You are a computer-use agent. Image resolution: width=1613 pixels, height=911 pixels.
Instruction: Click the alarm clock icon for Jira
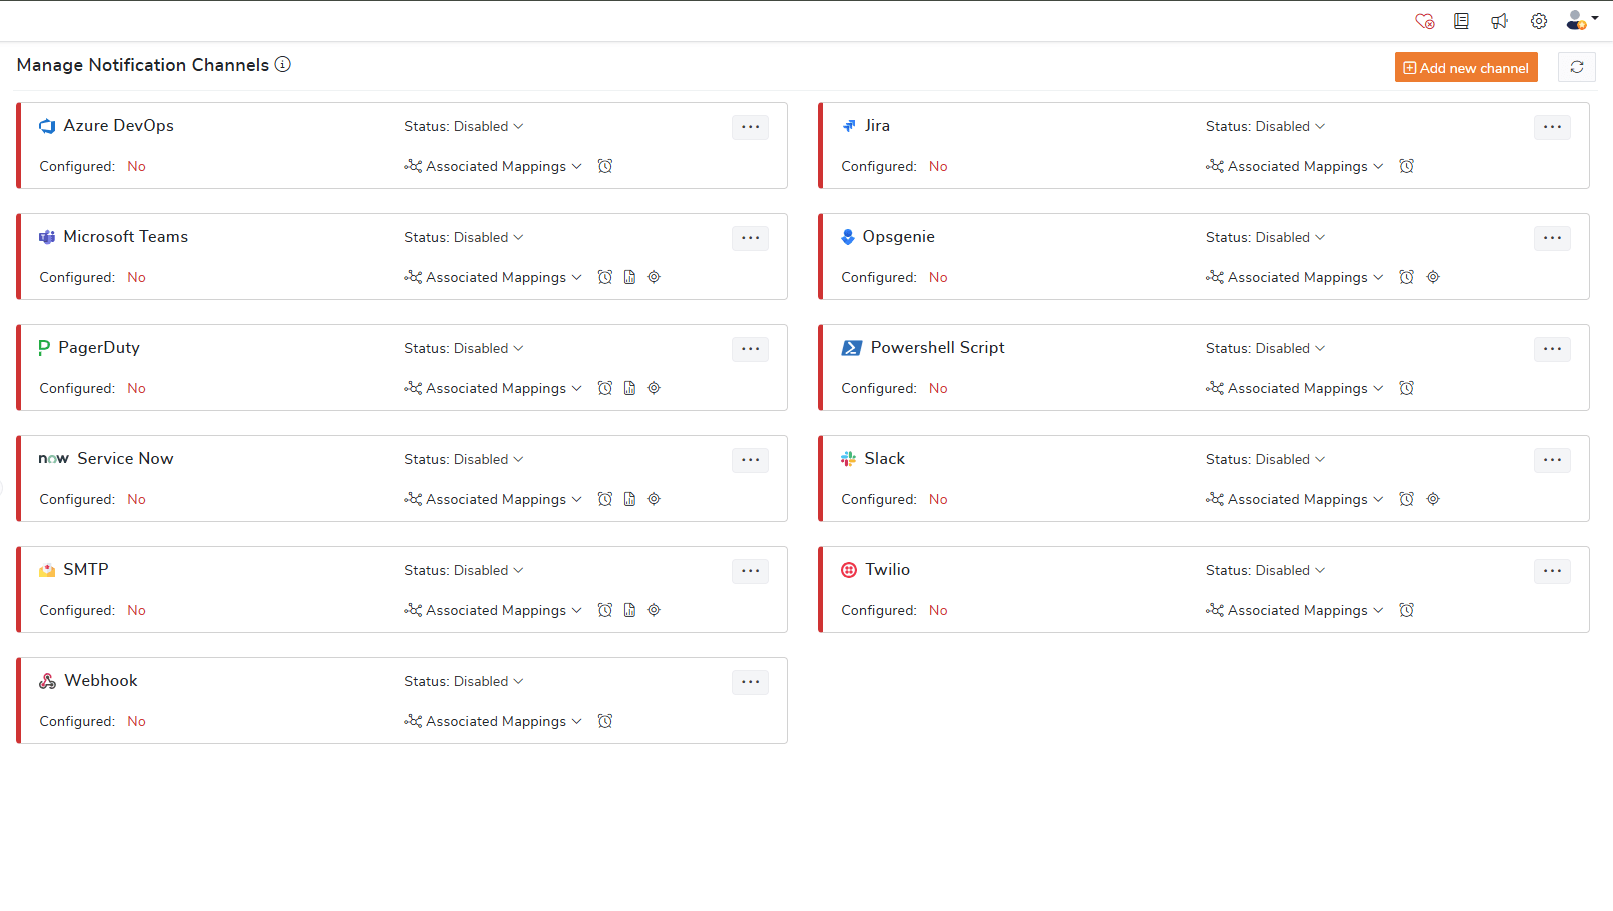pos(1407,166)
